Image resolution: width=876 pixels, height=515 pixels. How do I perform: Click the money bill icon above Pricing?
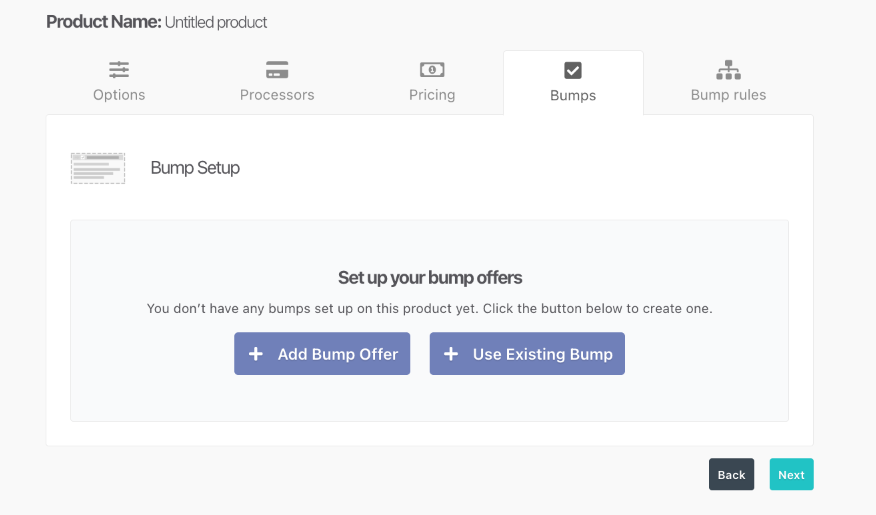click(432, 70)
